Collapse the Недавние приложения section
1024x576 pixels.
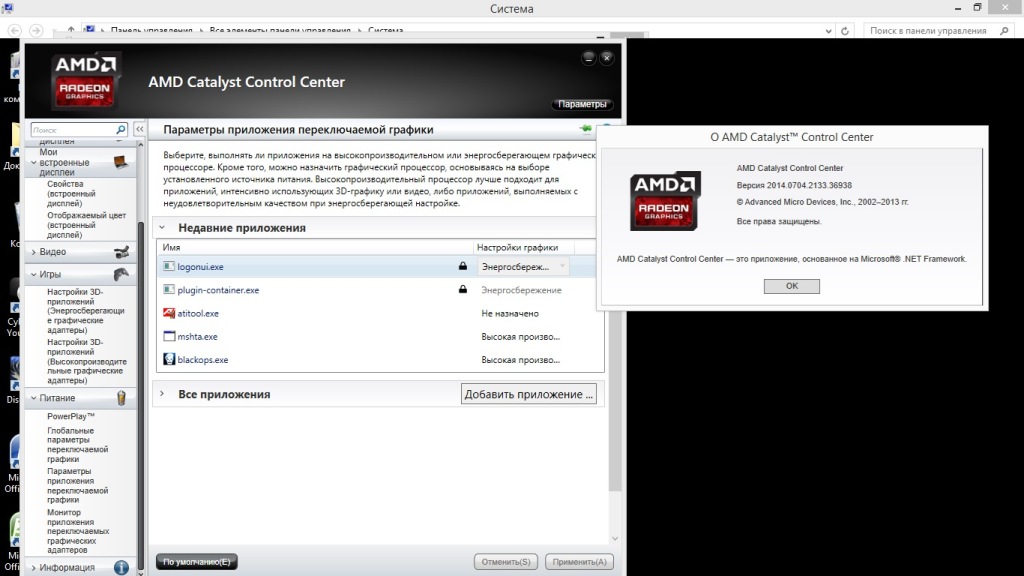[163, 228]
